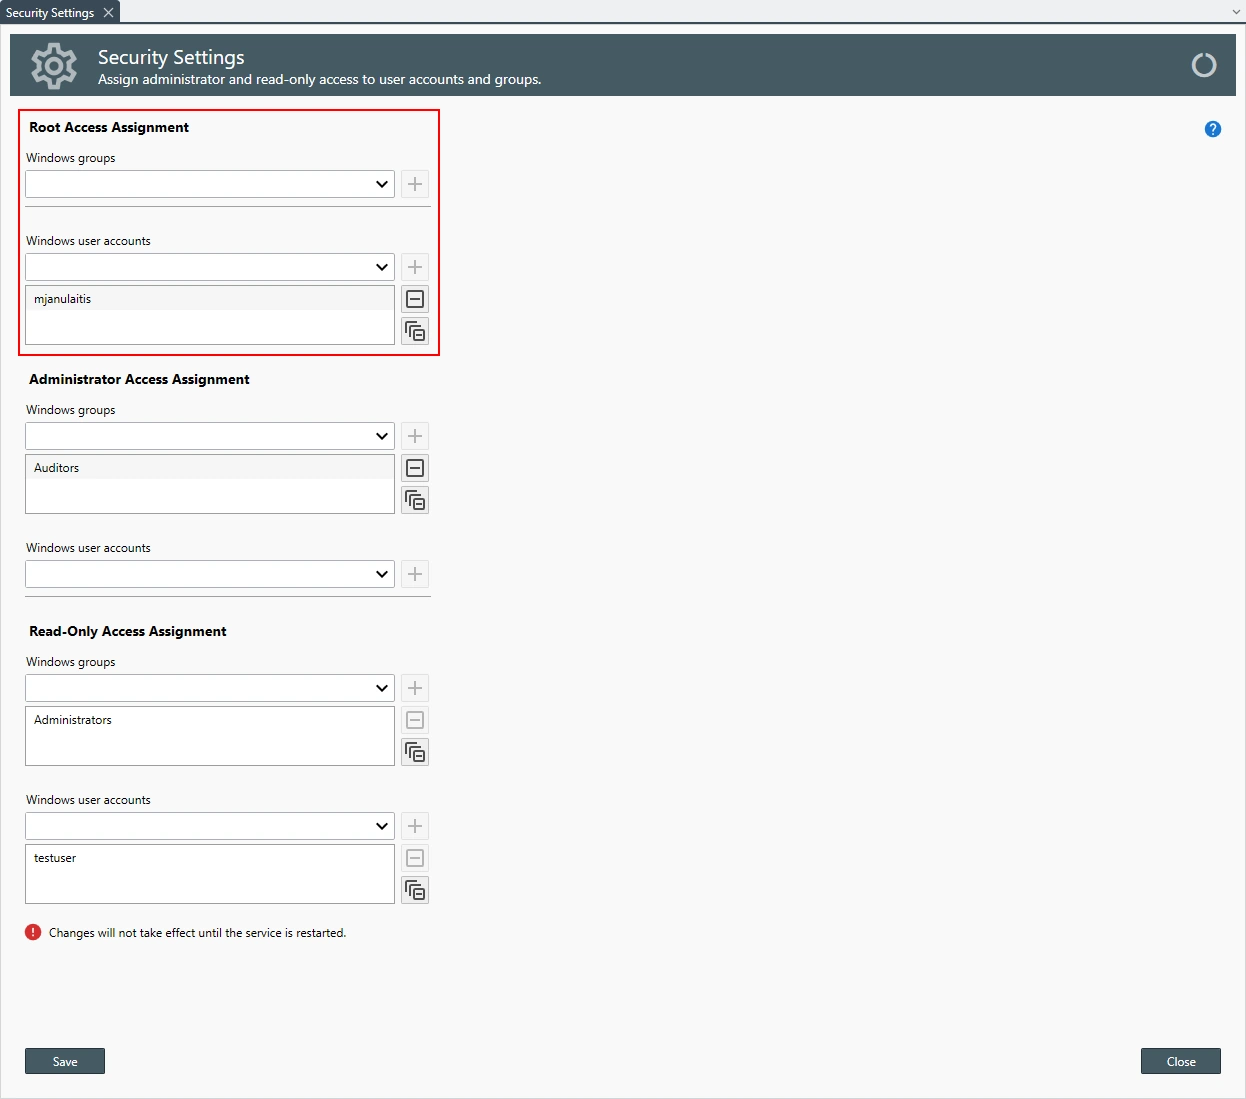Remove selected group beside Auditors list
Screen dimensions: 1246x1099
click(x=415, y=468)
